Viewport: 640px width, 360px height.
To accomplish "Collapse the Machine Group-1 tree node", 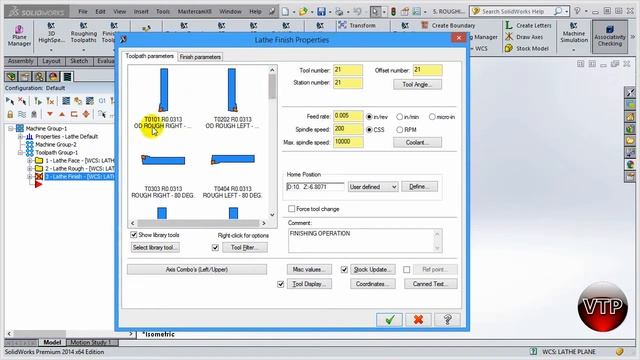I will coord(11,129).
